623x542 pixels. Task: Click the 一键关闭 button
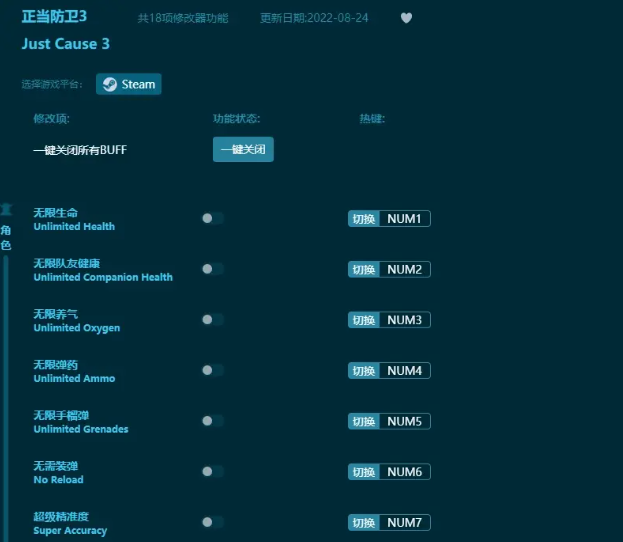point(243,149)
